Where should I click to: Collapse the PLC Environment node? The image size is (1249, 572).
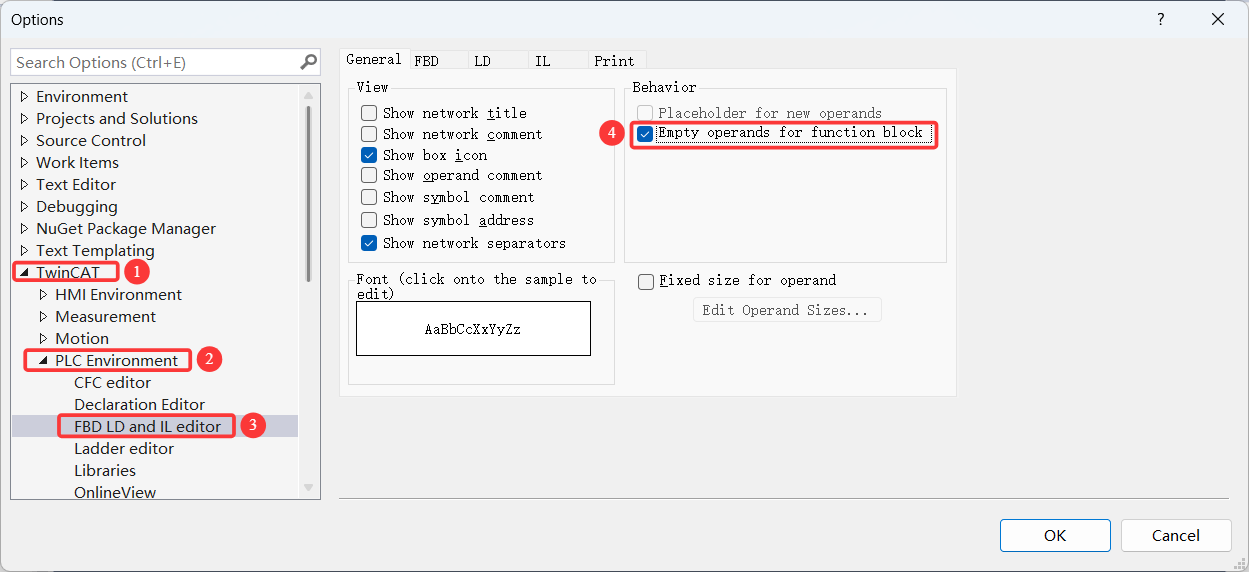tap(43, 361)
